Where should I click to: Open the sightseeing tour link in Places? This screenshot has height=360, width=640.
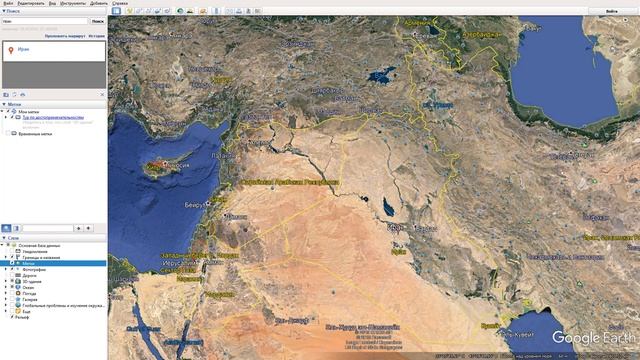click(x=53, y=118)
